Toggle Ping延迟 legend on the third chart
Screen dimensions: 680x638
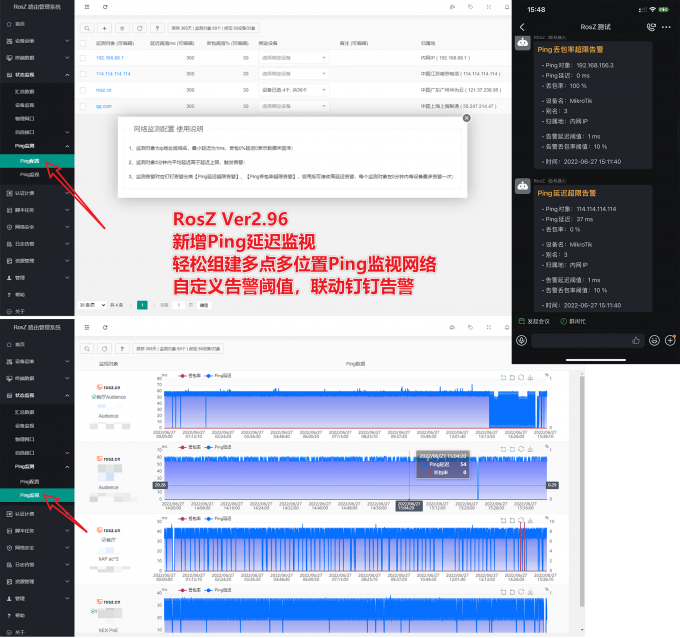pyautogui.click(x=218, y=519)
